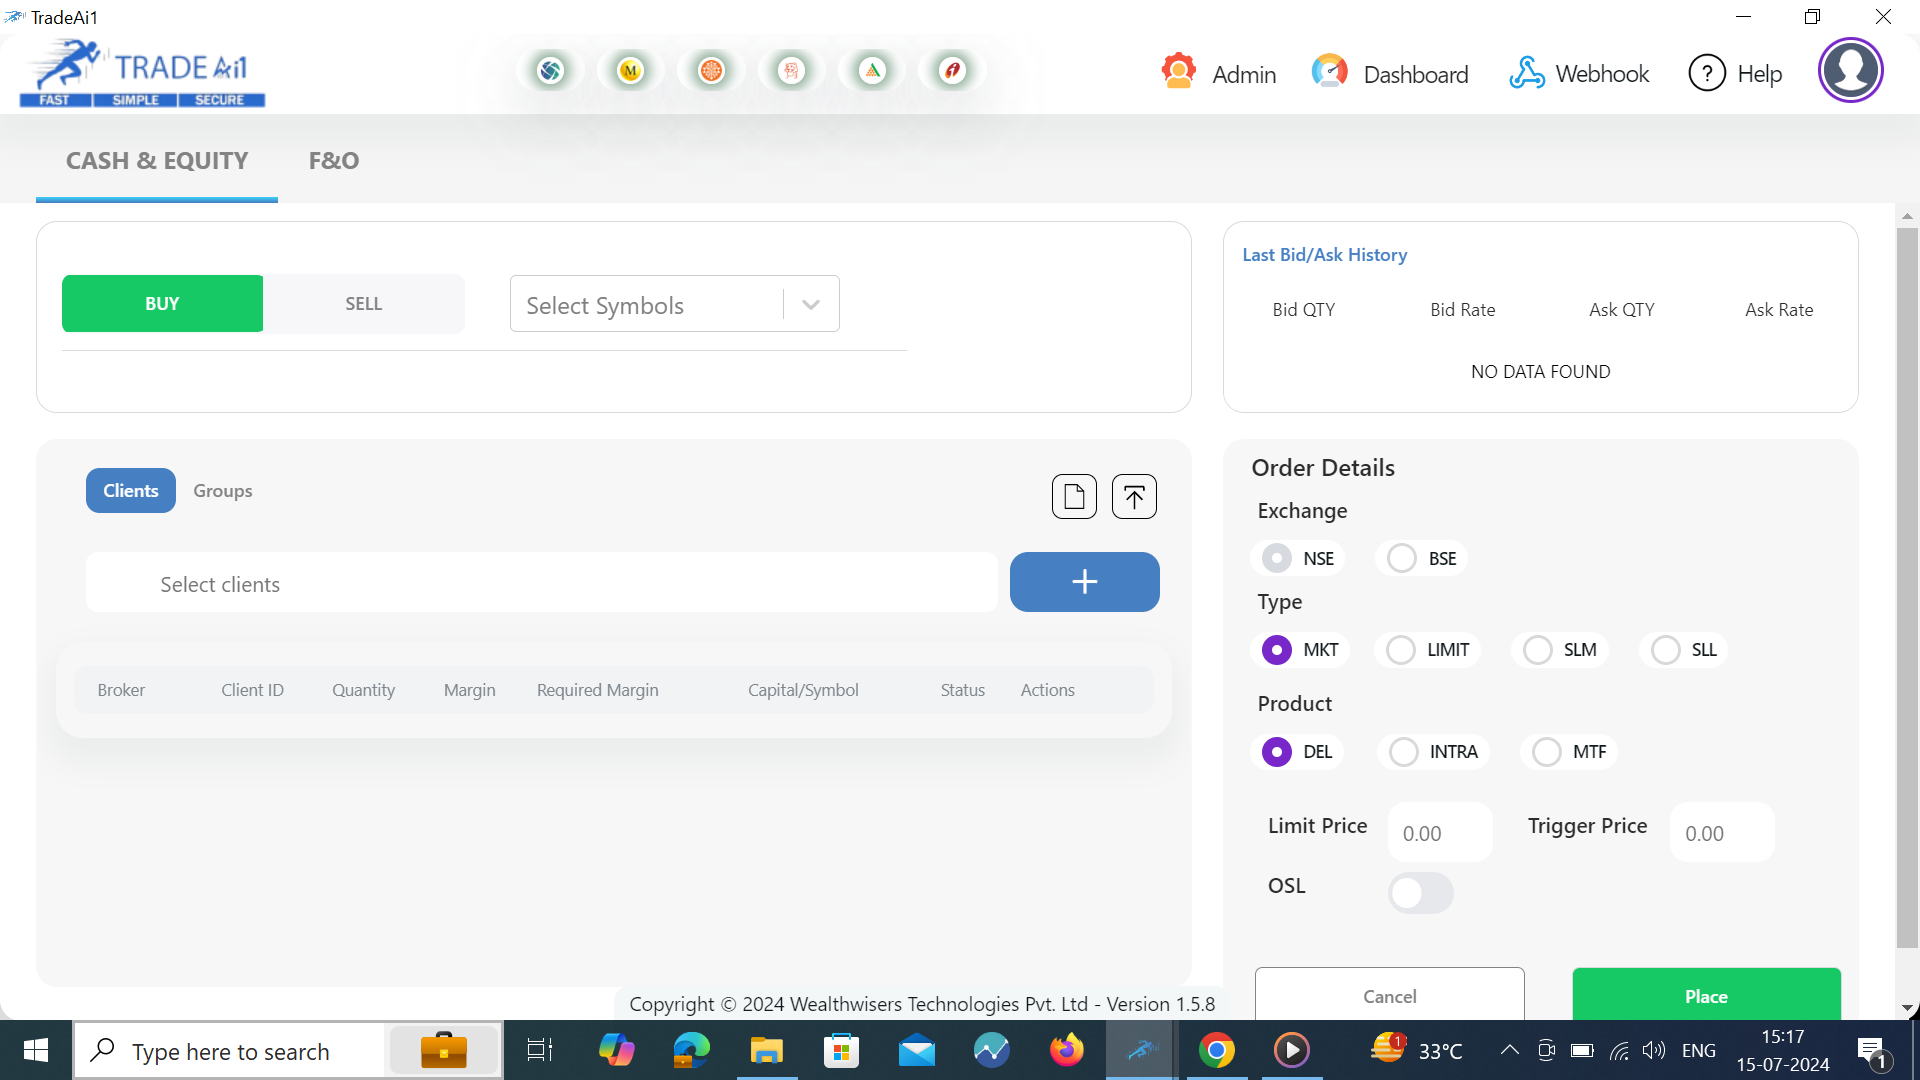Open Microsoft Edge from the taskbar
The image size is (1920, 1080).
pyautogui.click(x=691, y=1050)
